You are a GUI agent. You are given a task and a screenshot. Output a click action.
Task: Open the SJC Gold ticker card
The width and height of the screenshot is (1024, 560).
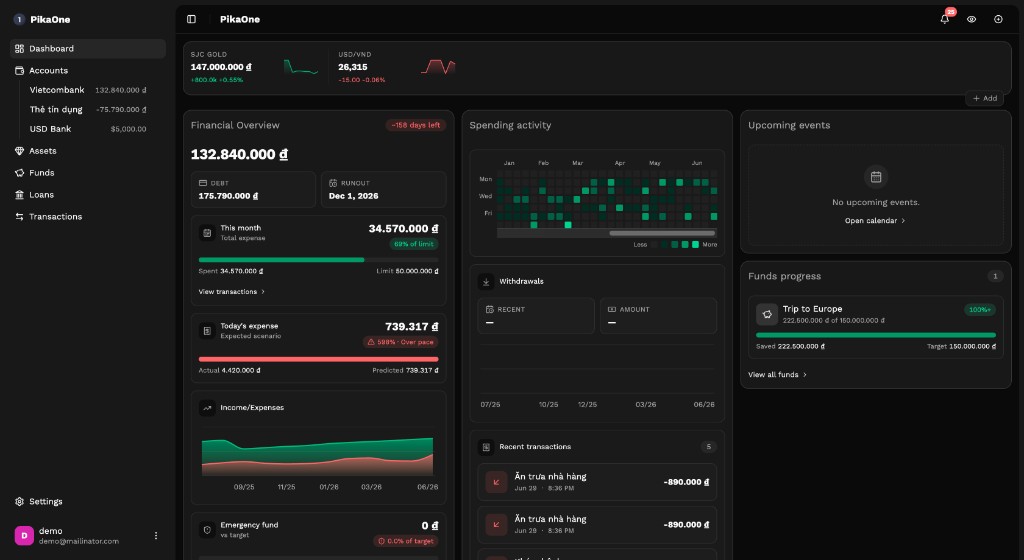click(x=256, y=67)
